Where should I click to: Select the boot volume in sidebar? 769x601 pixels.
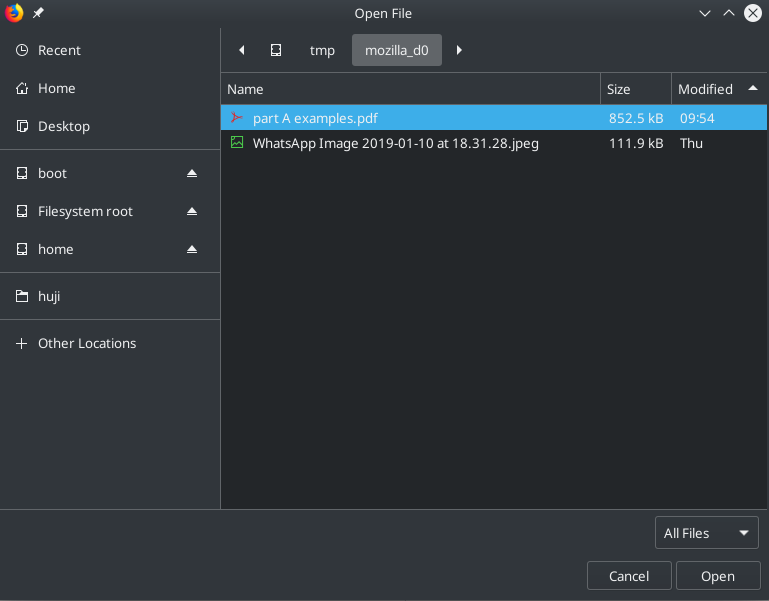tap(110, 173)
